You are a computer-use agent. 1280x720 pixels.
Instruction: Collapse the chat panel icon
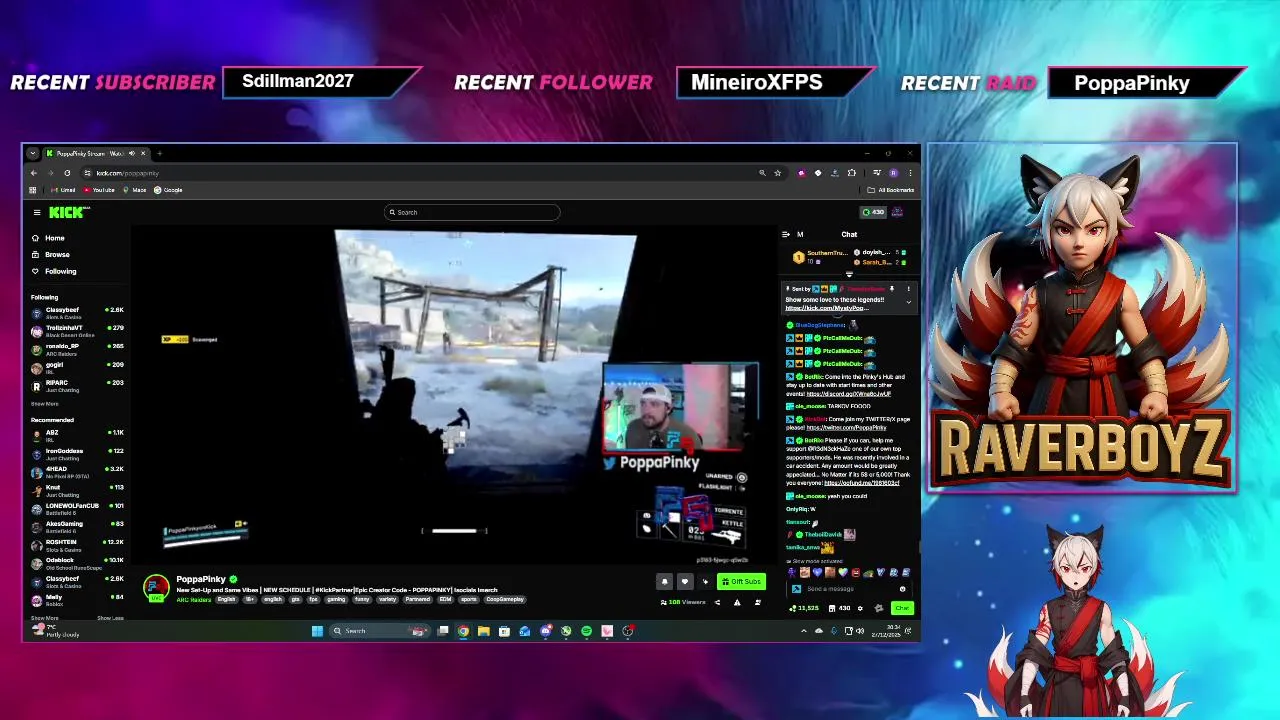[786, 234]
